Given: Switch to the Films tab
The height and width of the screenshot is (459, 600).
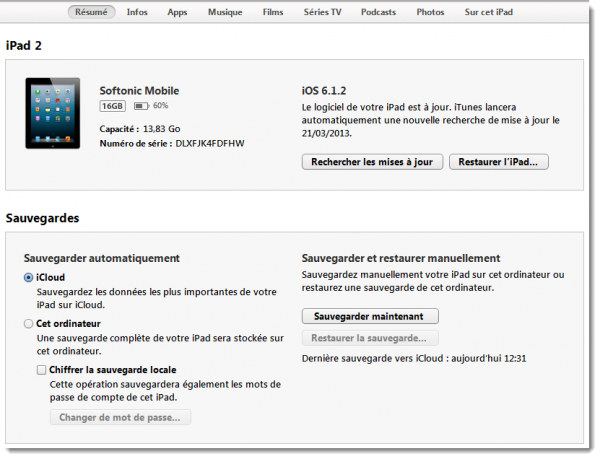Looking at the screenshot, I should pos(272,12).
